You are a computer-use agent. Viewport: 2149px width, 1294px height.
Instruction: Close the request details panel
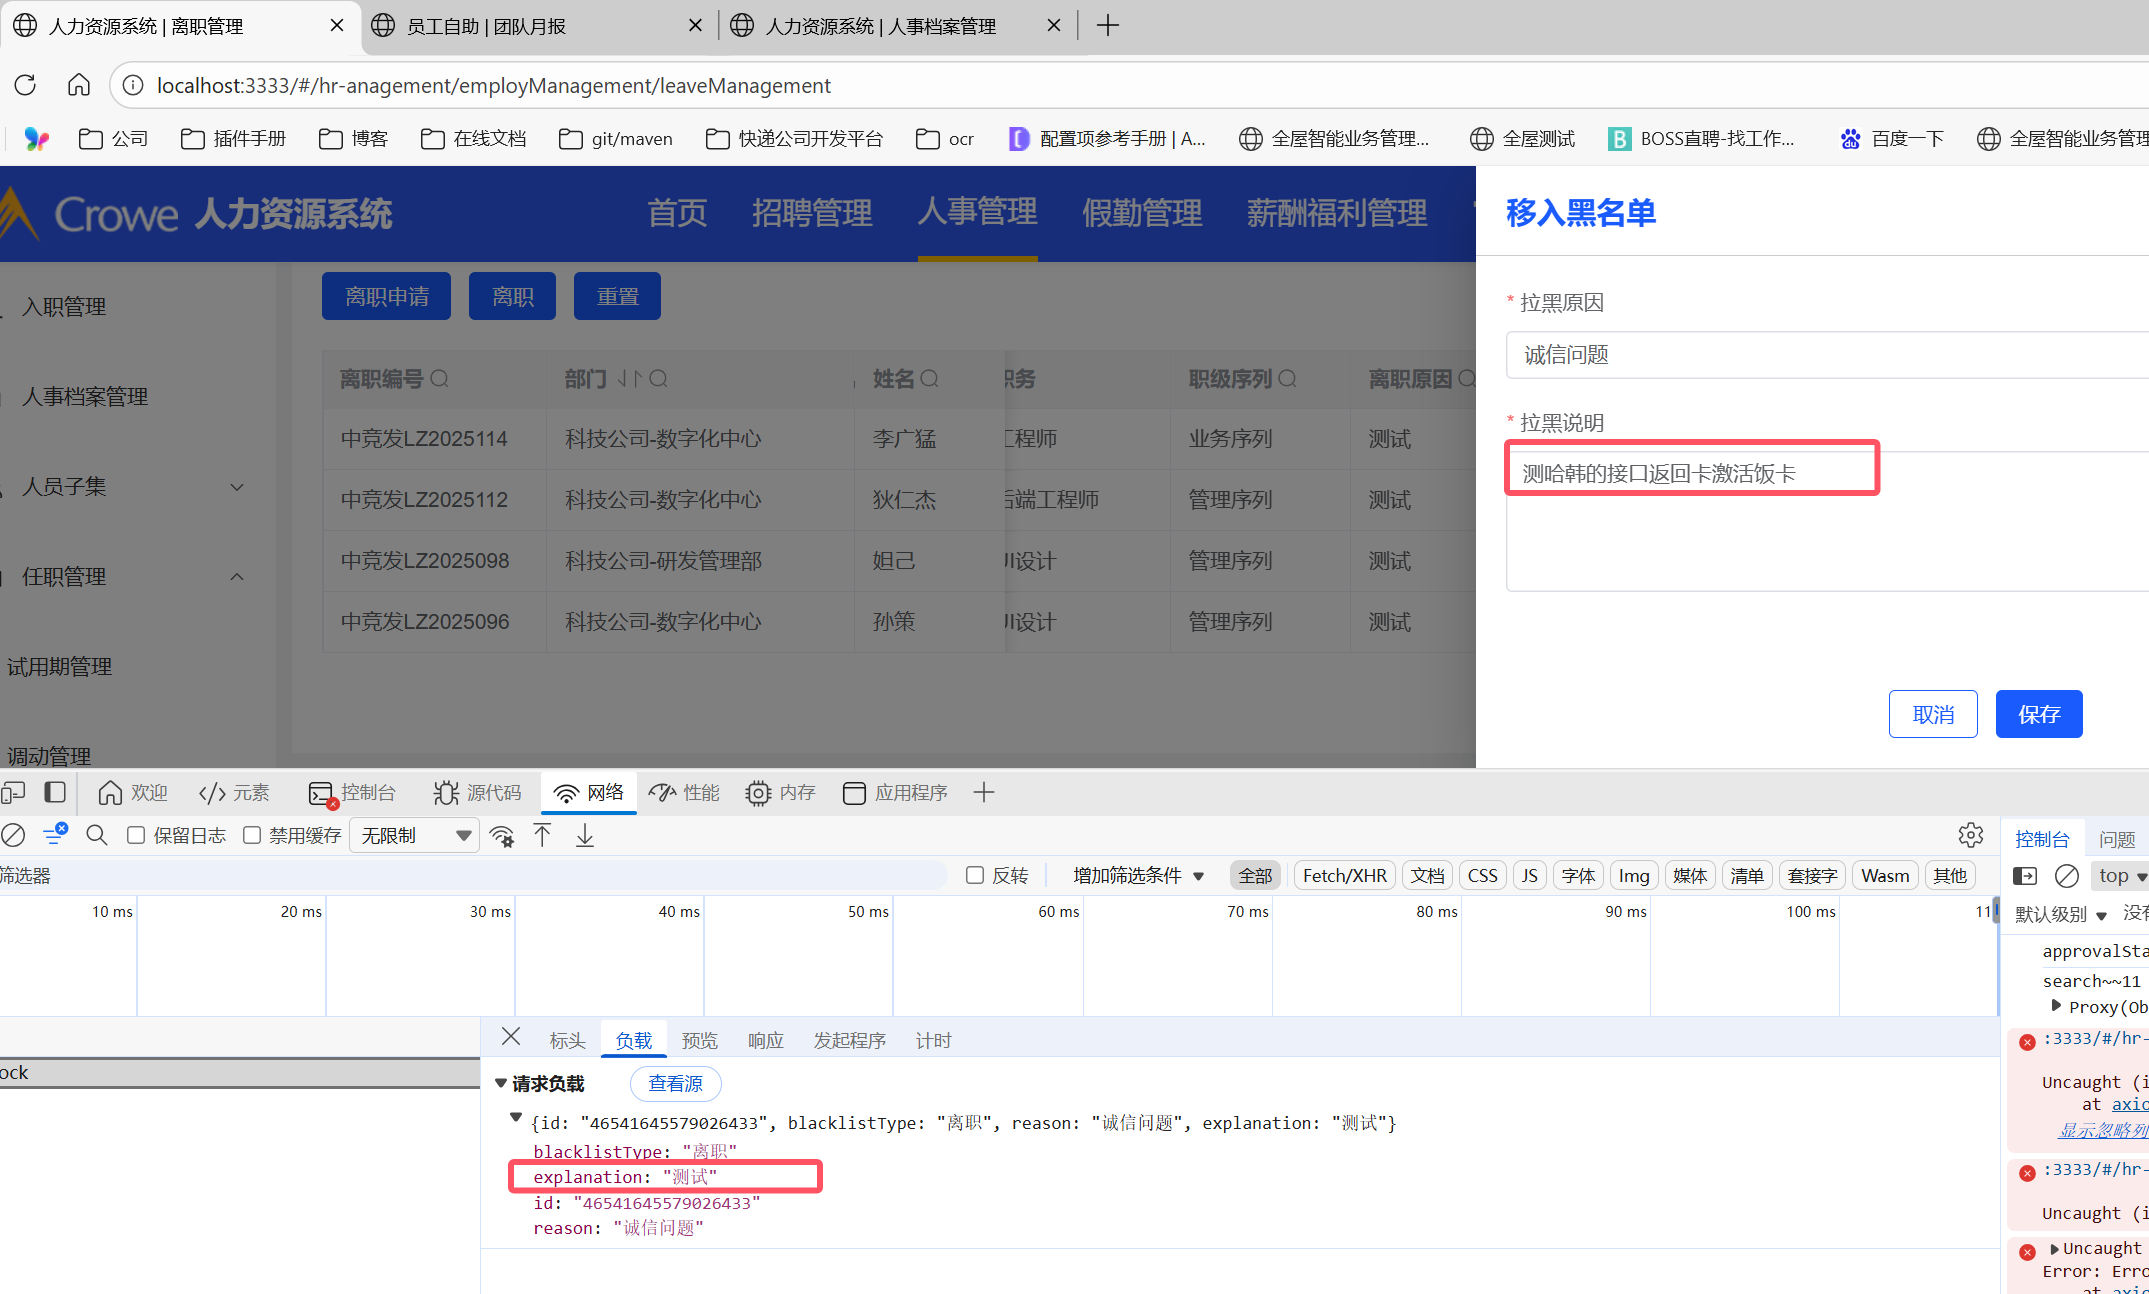(x=511, y=1037)
